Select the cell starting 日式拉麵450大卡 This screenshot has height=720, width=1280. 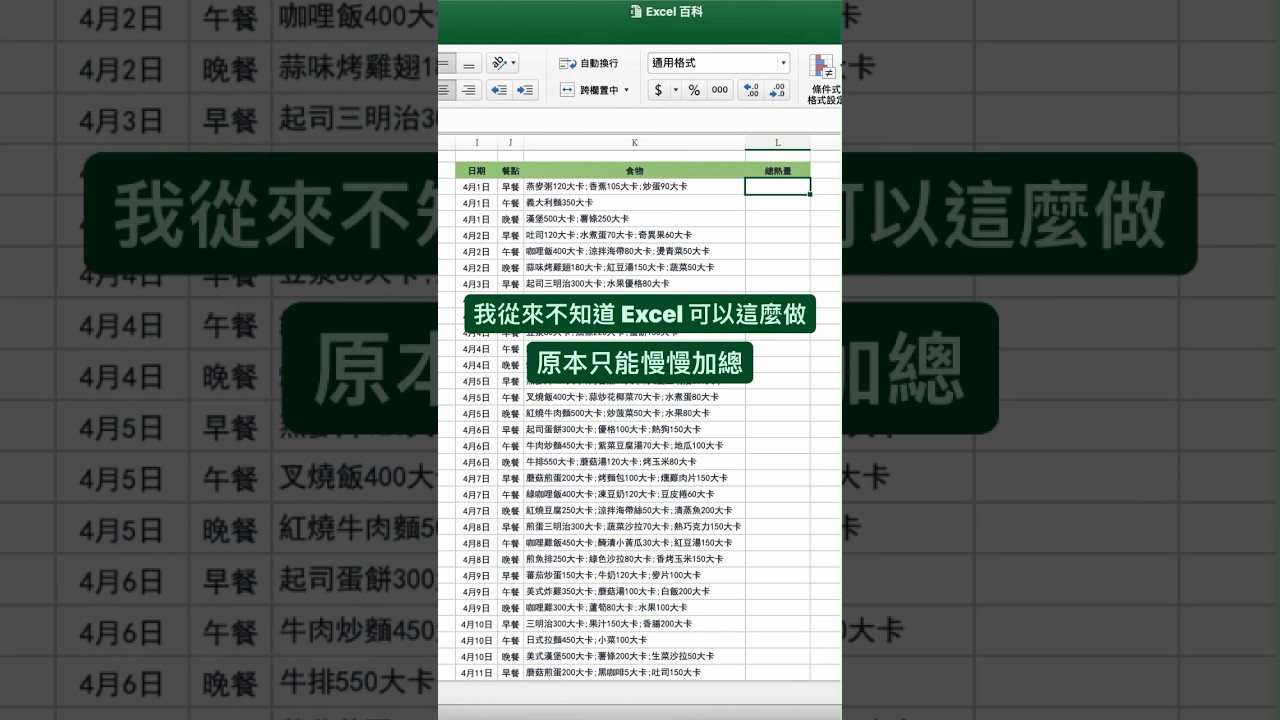(x=634, y=640)
